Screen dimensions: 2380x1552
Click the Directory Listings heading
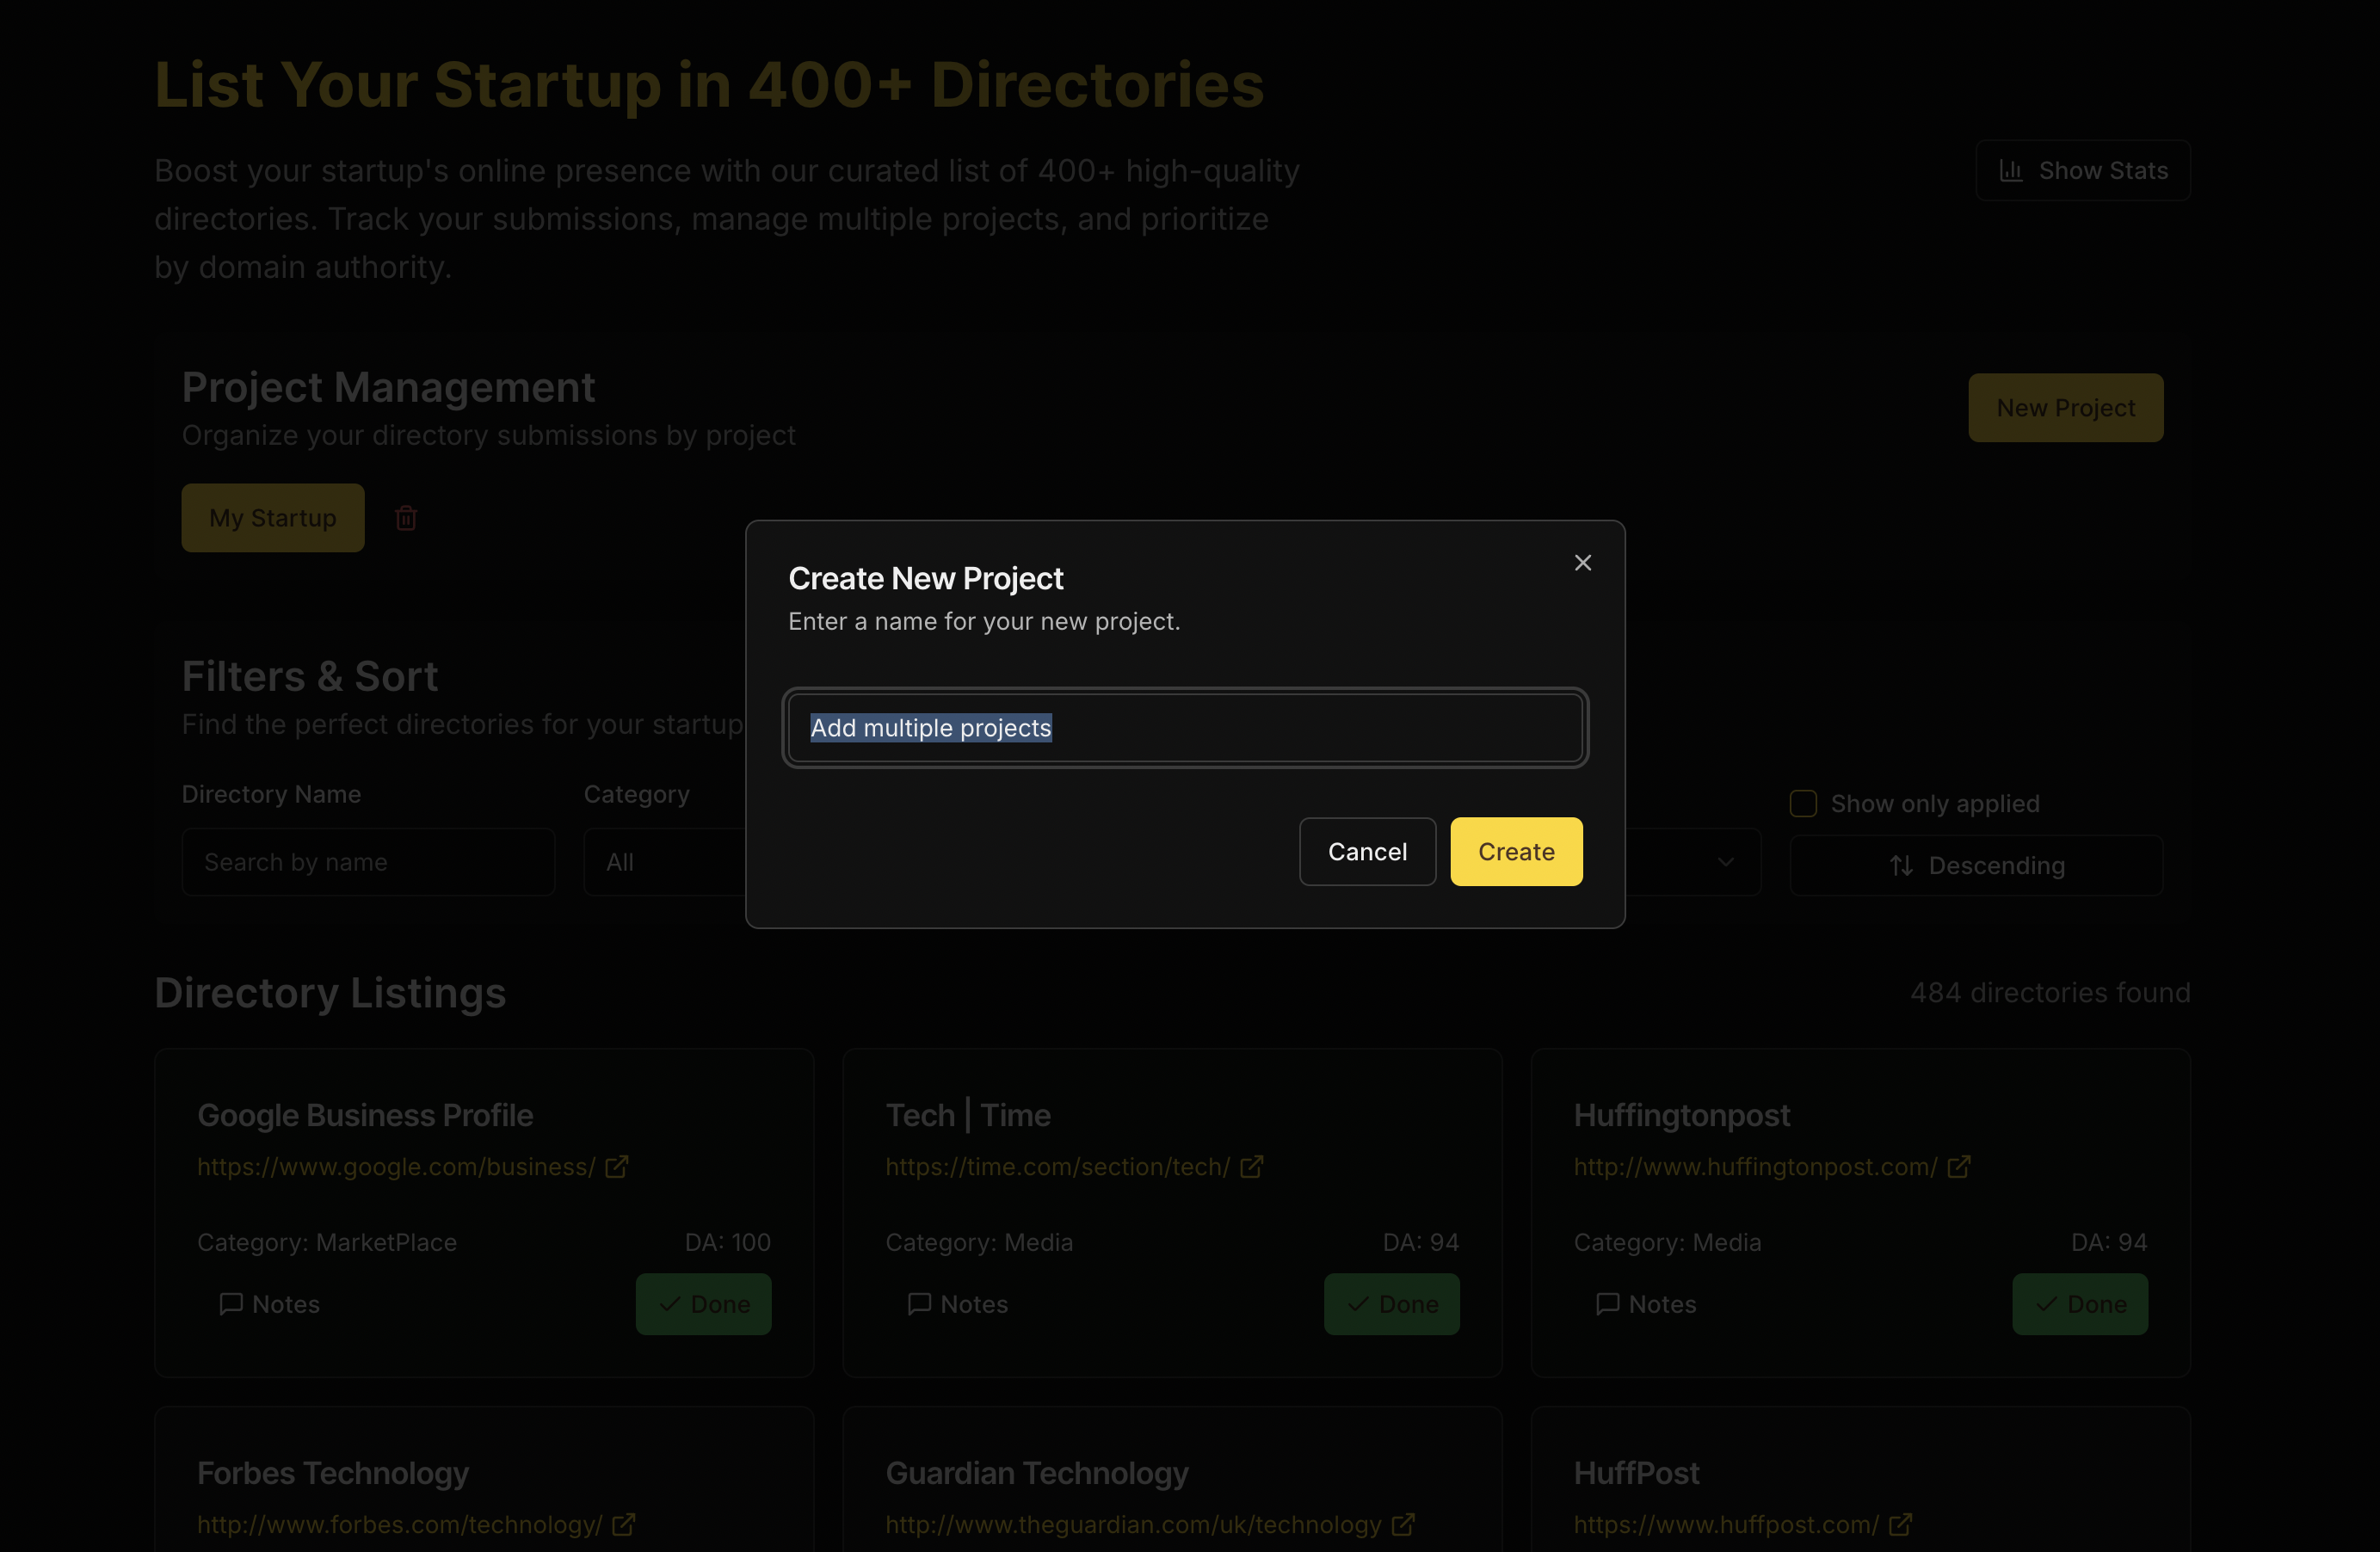(x=330, y=993)
